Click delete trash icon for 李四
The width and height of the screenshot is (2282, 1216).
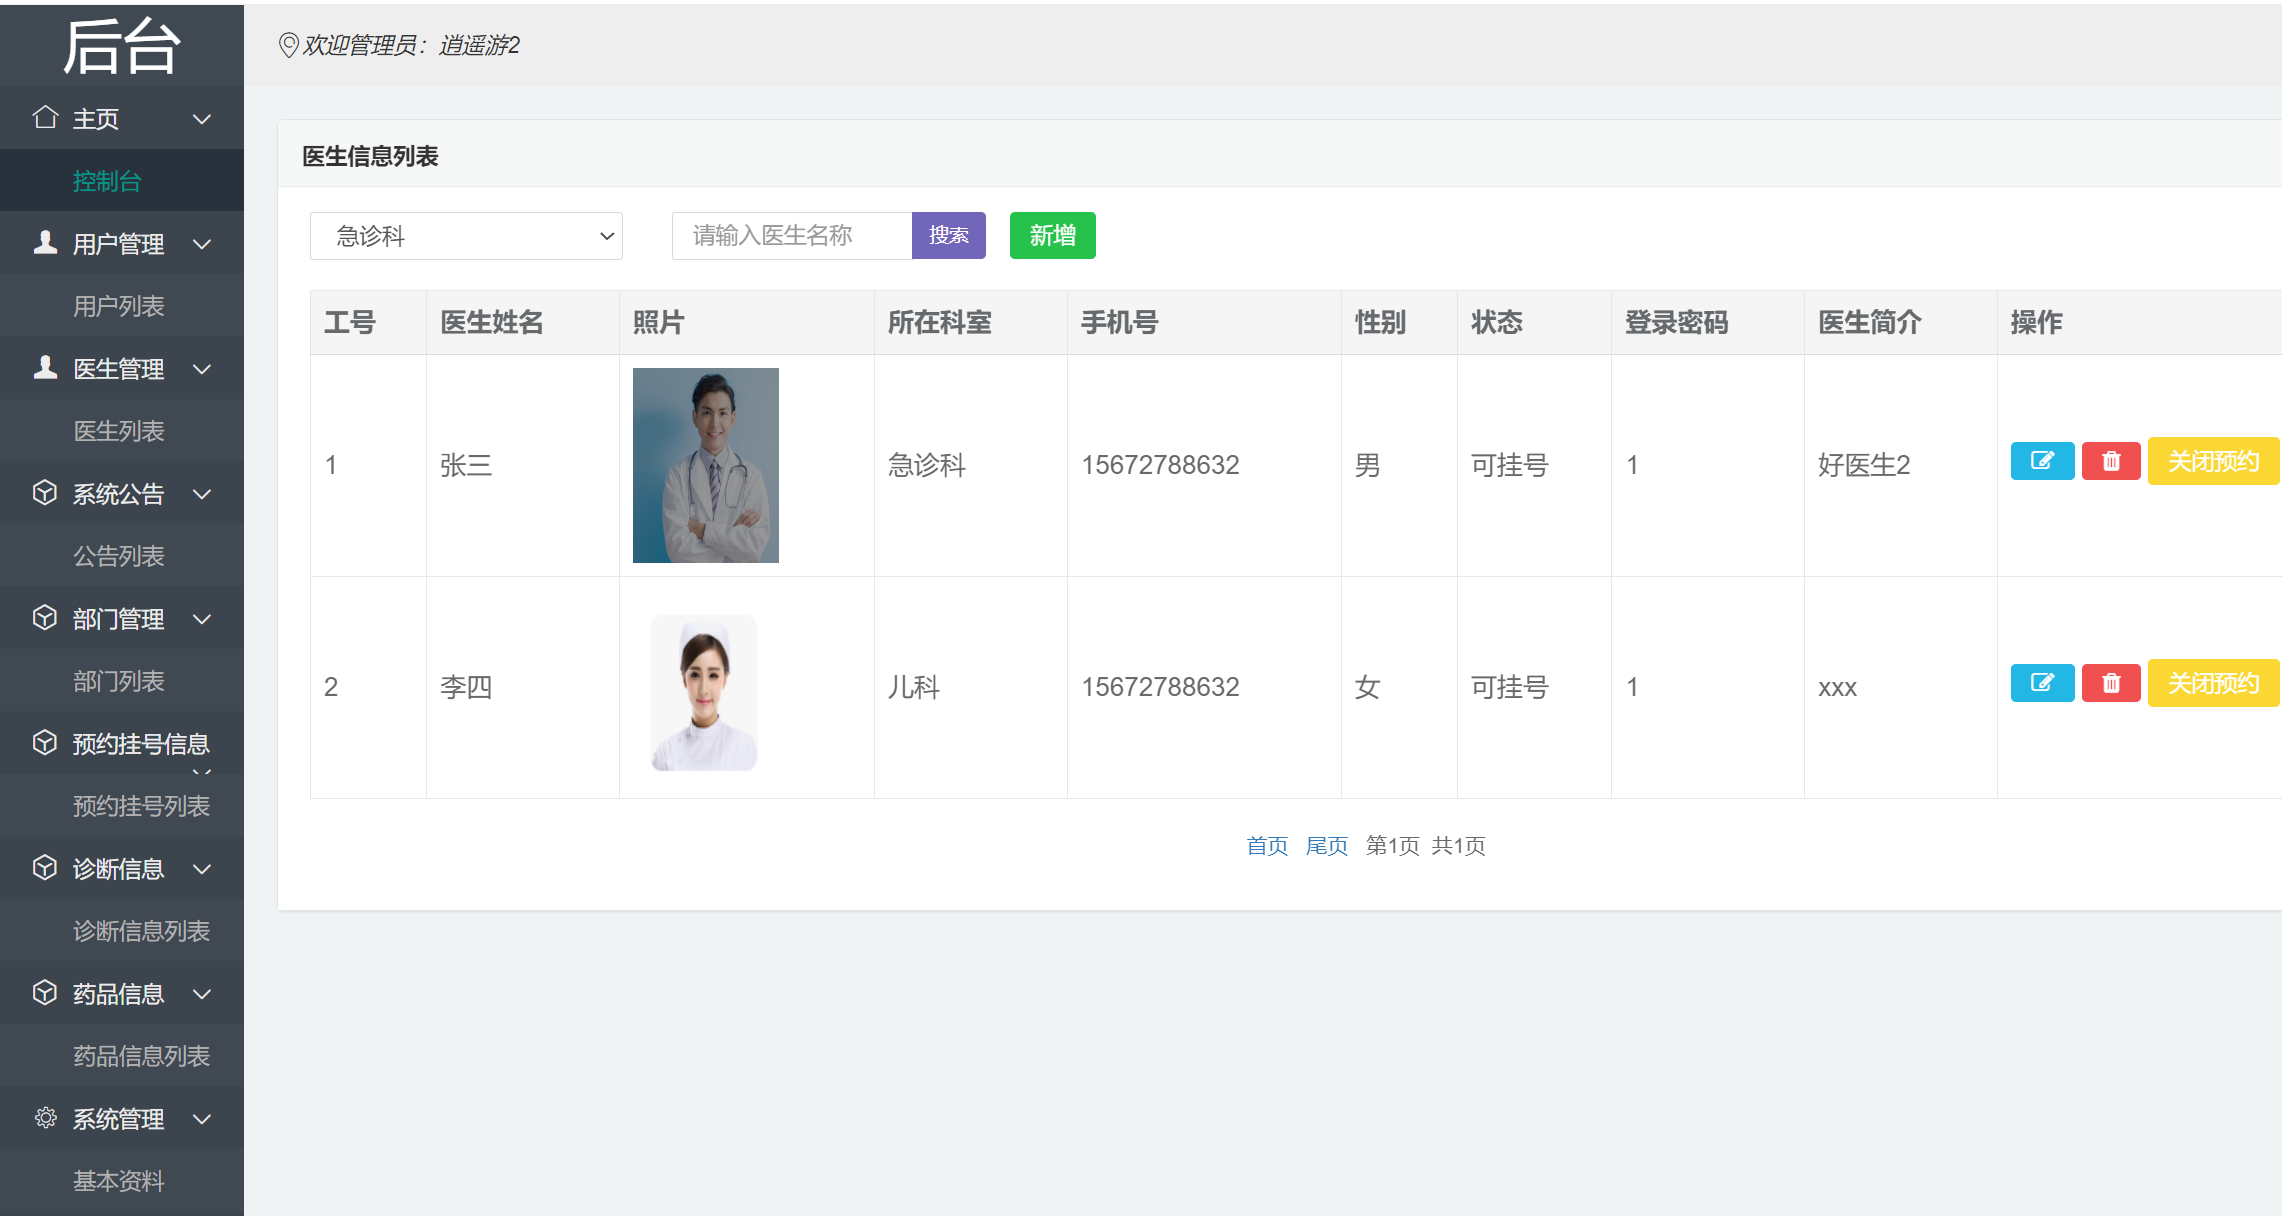pos(2111,683)
